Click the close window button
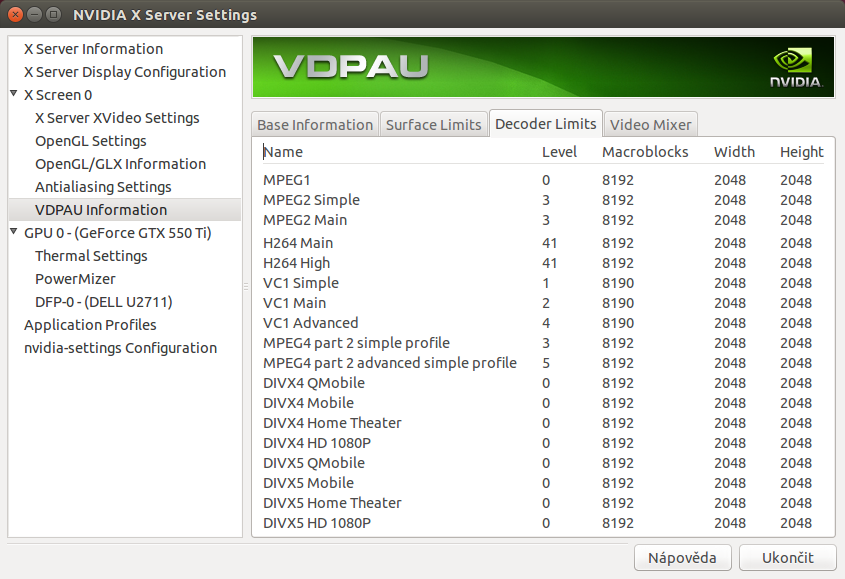Image resolution: width=845 pixels, height=579 pixels. (x=16, y=15)
